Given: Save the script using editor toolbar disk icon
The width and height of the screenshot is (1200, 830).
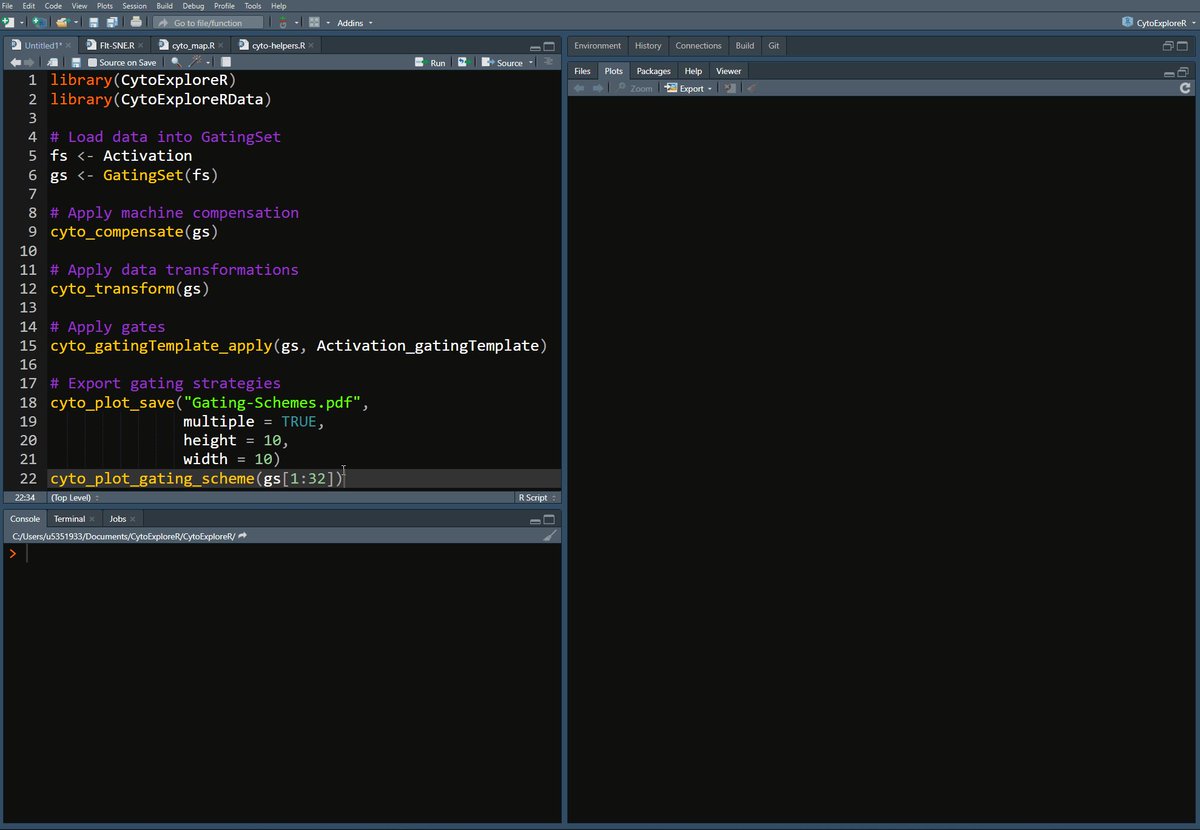Looking at the screenshot, I should point(76,62).
